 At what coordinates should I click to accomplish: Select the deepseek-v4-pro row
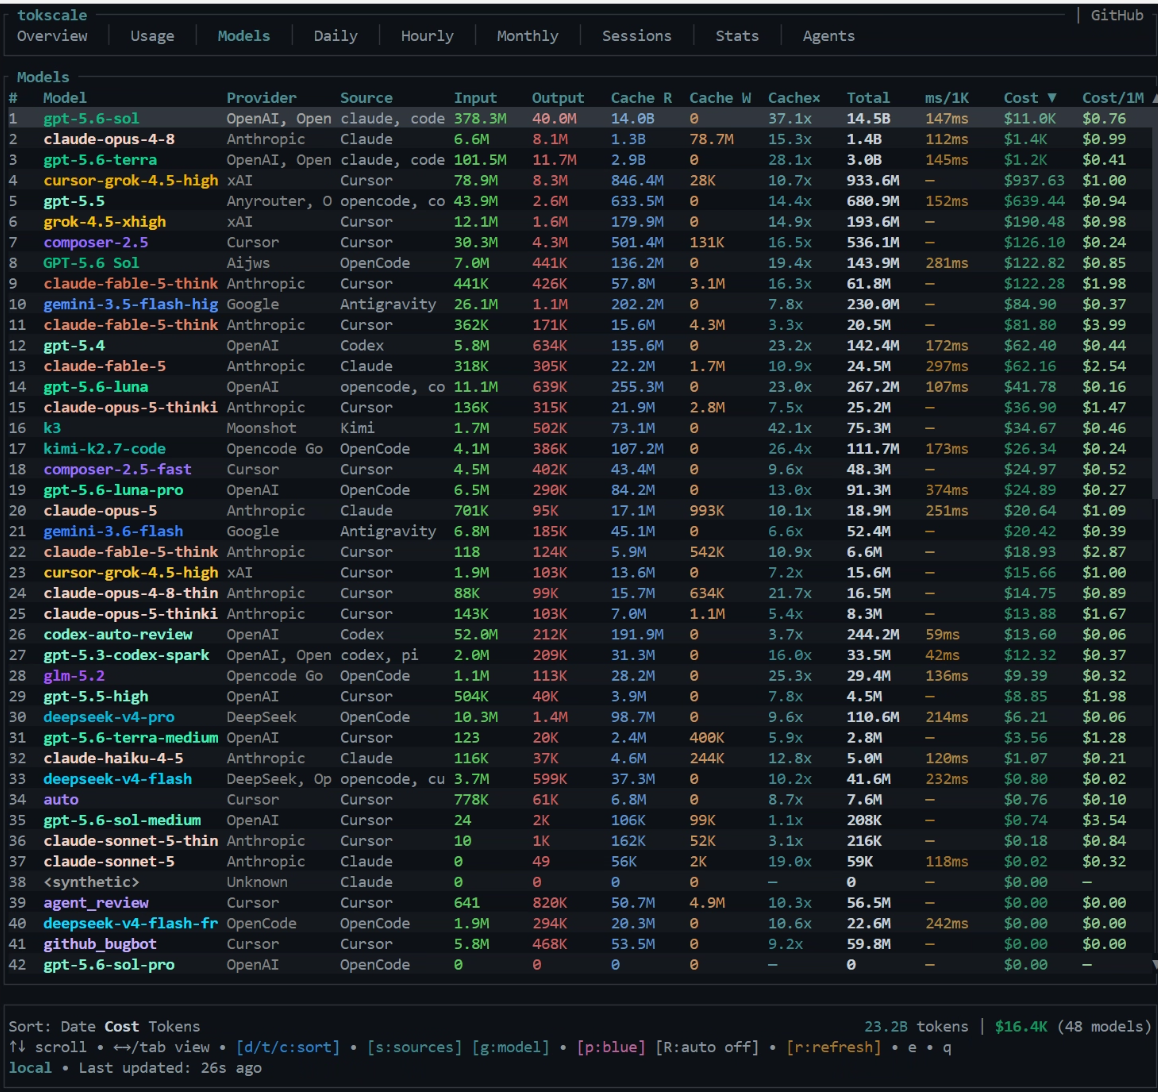pos(578,717)
